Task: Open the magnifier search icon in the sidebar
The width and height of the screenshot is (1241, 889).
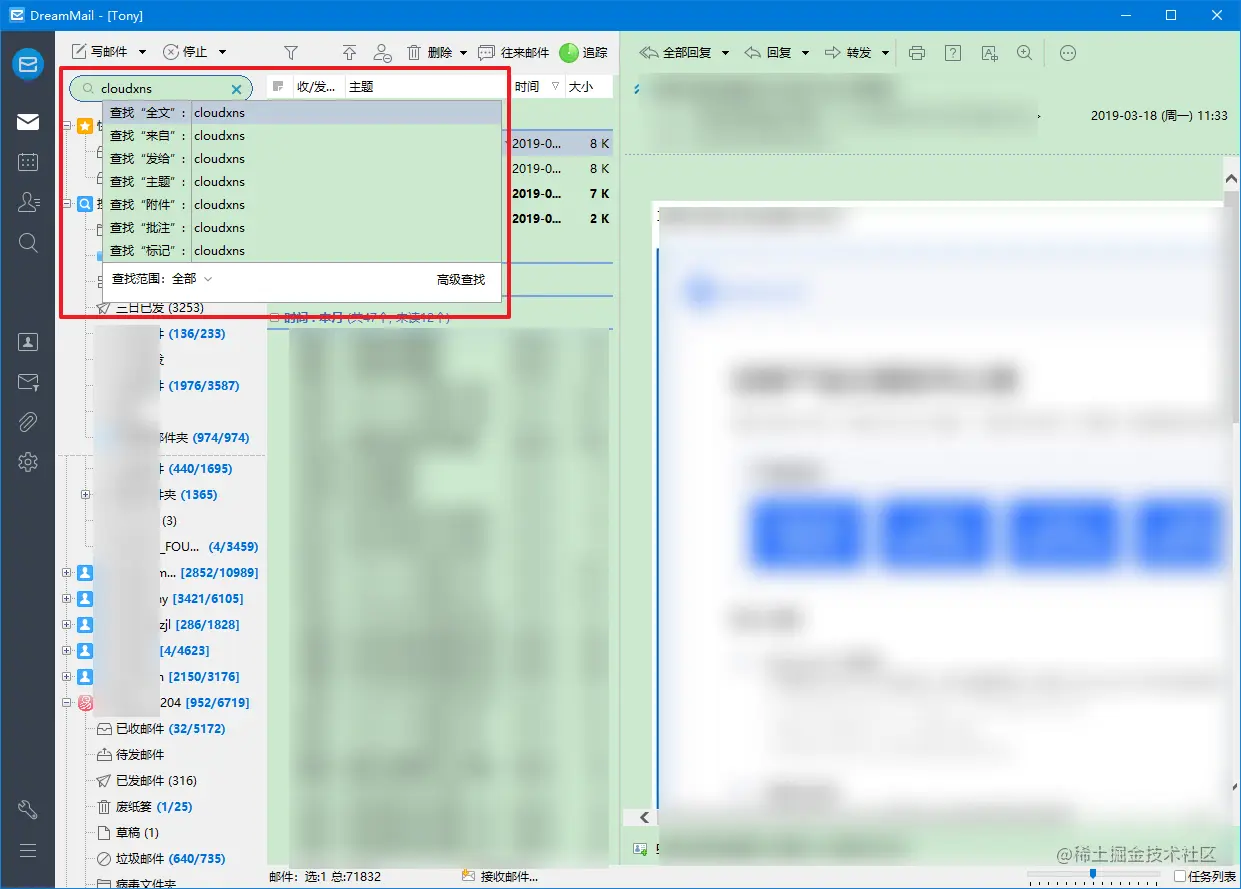Action: click(x=28, y=243)
